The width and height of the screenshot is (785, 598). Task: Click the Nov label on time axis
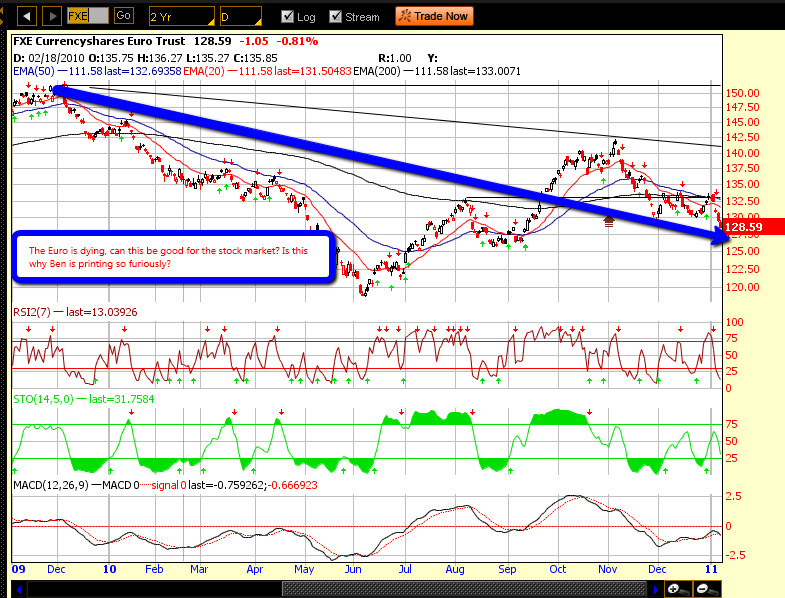click(607, 569)
